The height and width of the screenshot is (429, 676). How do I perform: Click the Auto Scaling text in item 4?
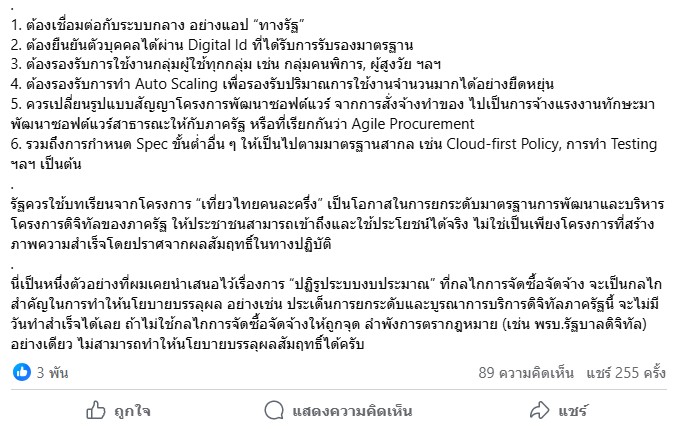click(x=176, y=84)
